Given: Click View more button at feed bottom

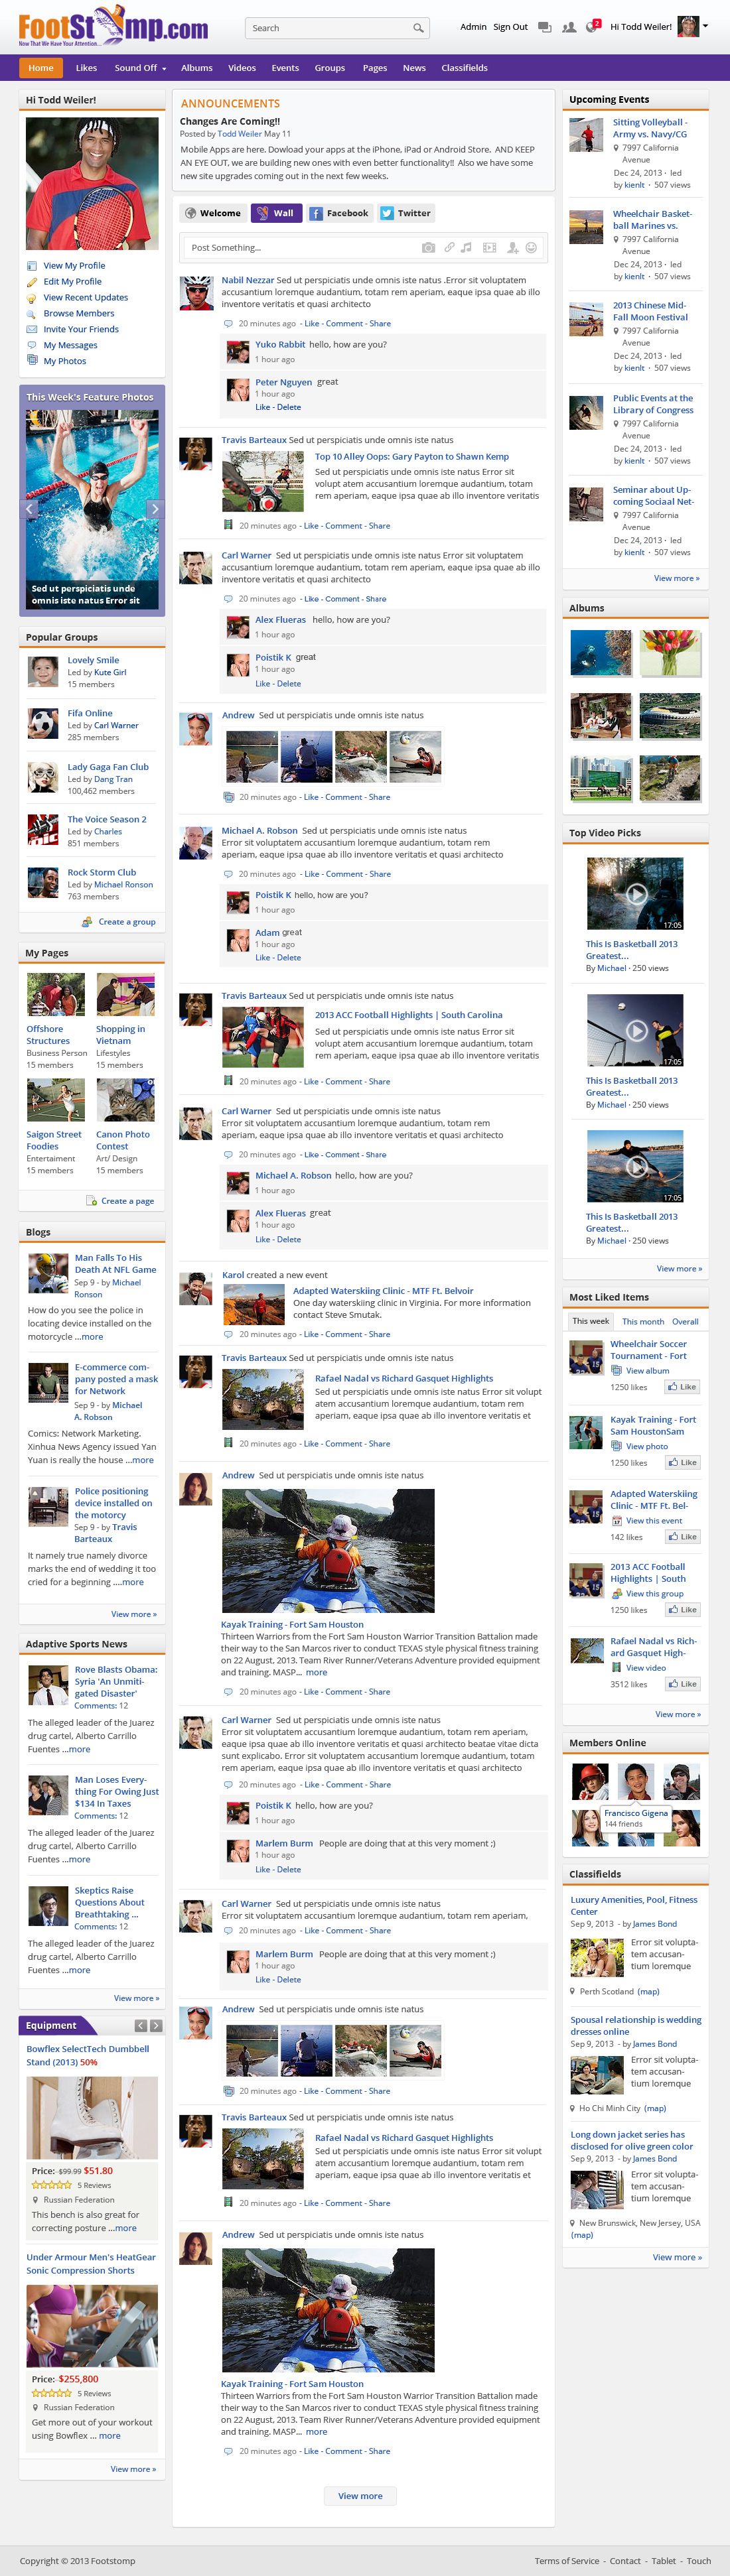Looking at the screenshot, I should coord(360,2496).
